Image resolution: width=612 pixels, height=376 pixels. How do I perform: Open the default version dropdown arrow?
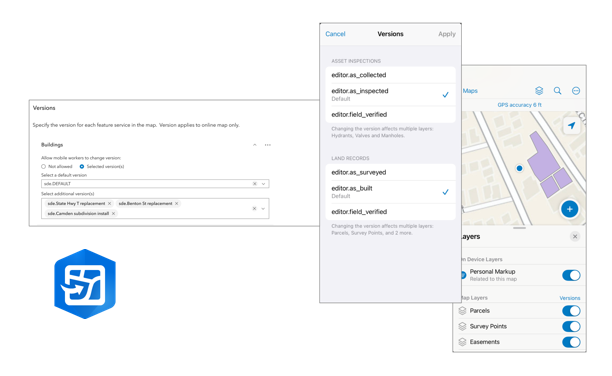263,184
